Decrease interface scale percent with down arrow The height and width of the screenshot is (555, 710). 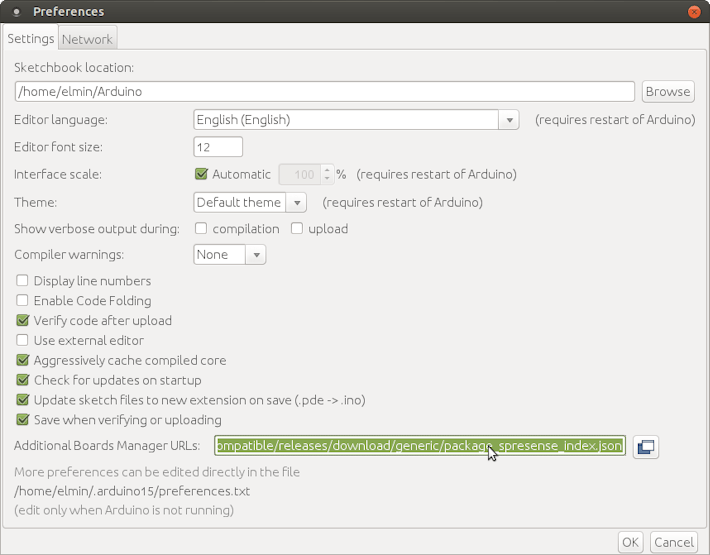(x=327, y=179)
